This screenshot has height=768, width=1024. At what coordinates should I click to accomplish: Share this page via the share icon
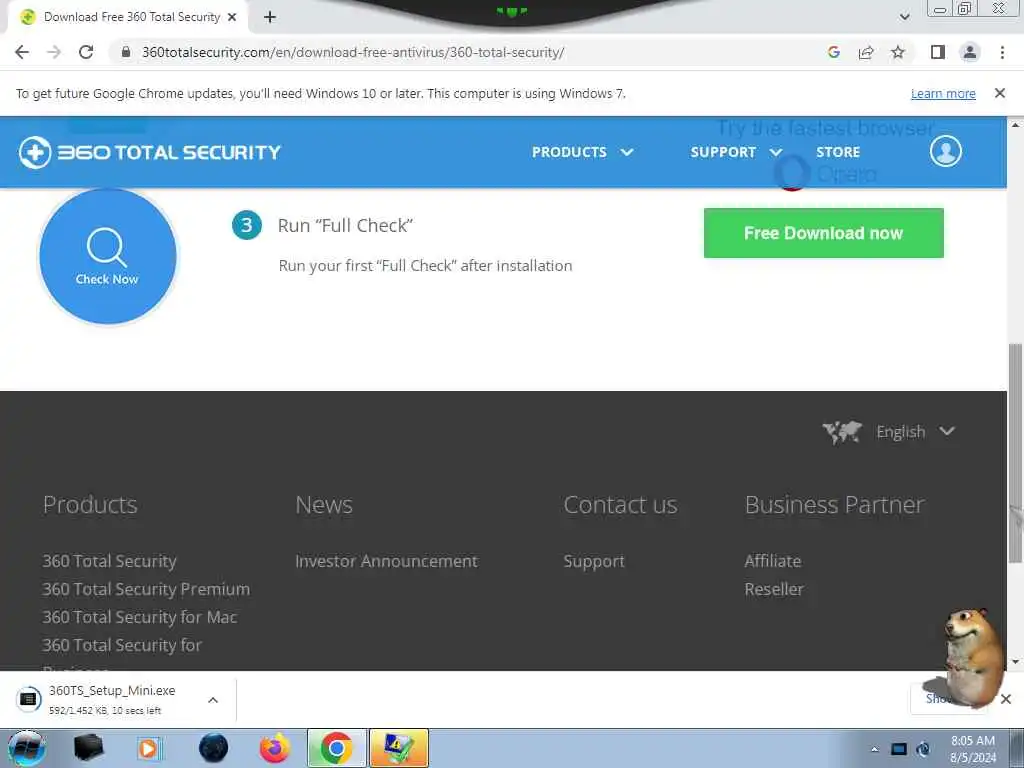pyautogui.click(x=866, y=52)
